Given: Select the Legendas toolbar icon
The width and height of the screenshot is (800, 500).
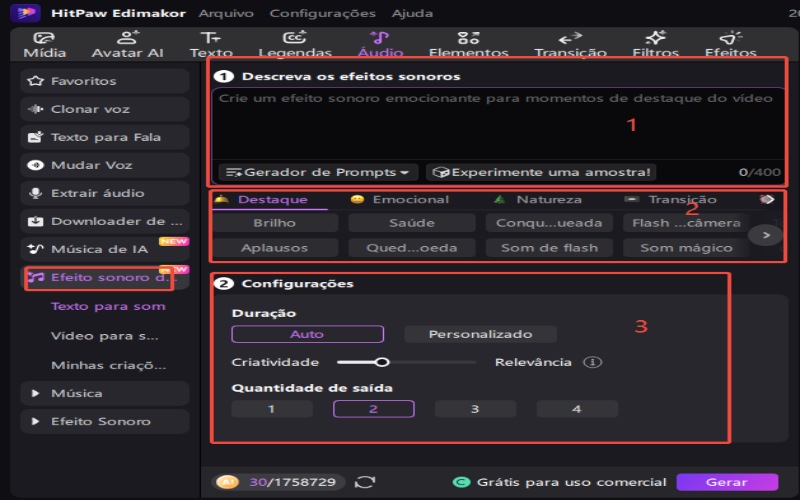Looking at the screenshot, I should click(295, 43).
